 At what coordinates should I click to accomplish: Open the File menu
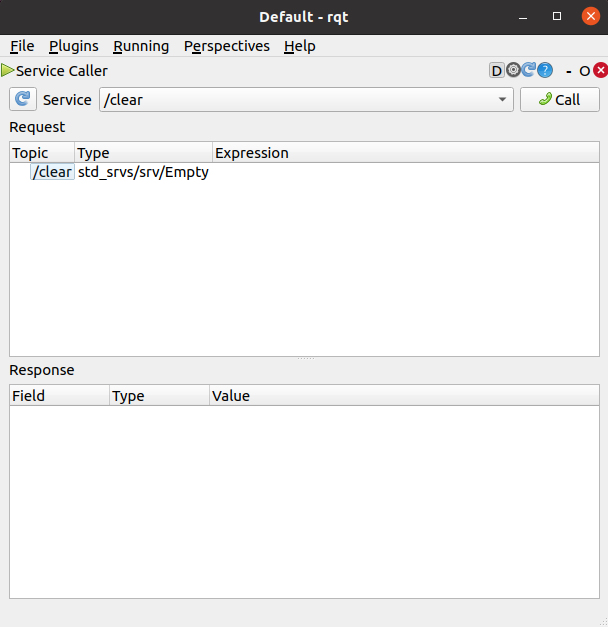pos(22,46)
